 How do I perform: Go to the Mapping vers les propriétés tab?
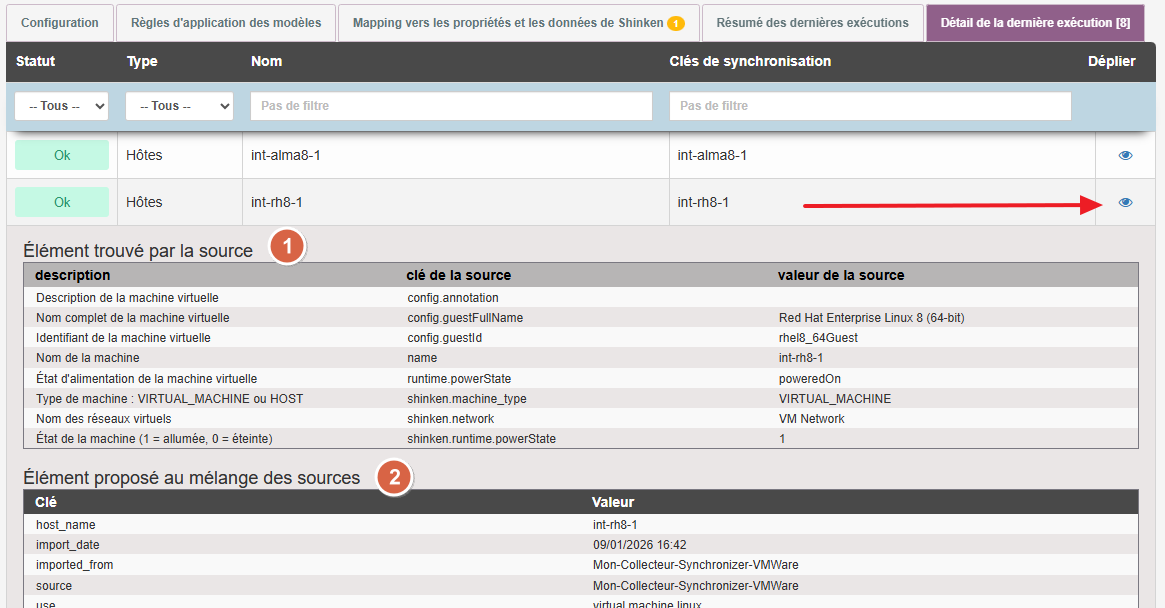tap(508, 22)
